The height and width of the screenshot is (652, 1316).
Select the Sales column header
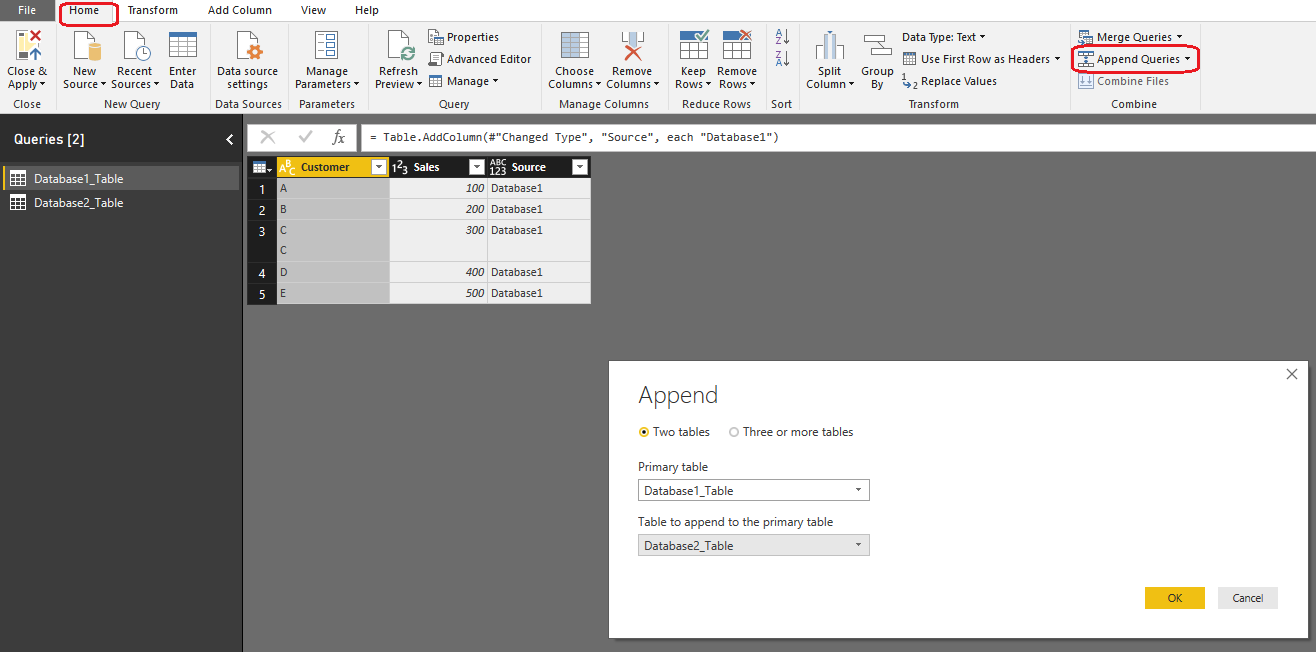[x=438, y=167]
